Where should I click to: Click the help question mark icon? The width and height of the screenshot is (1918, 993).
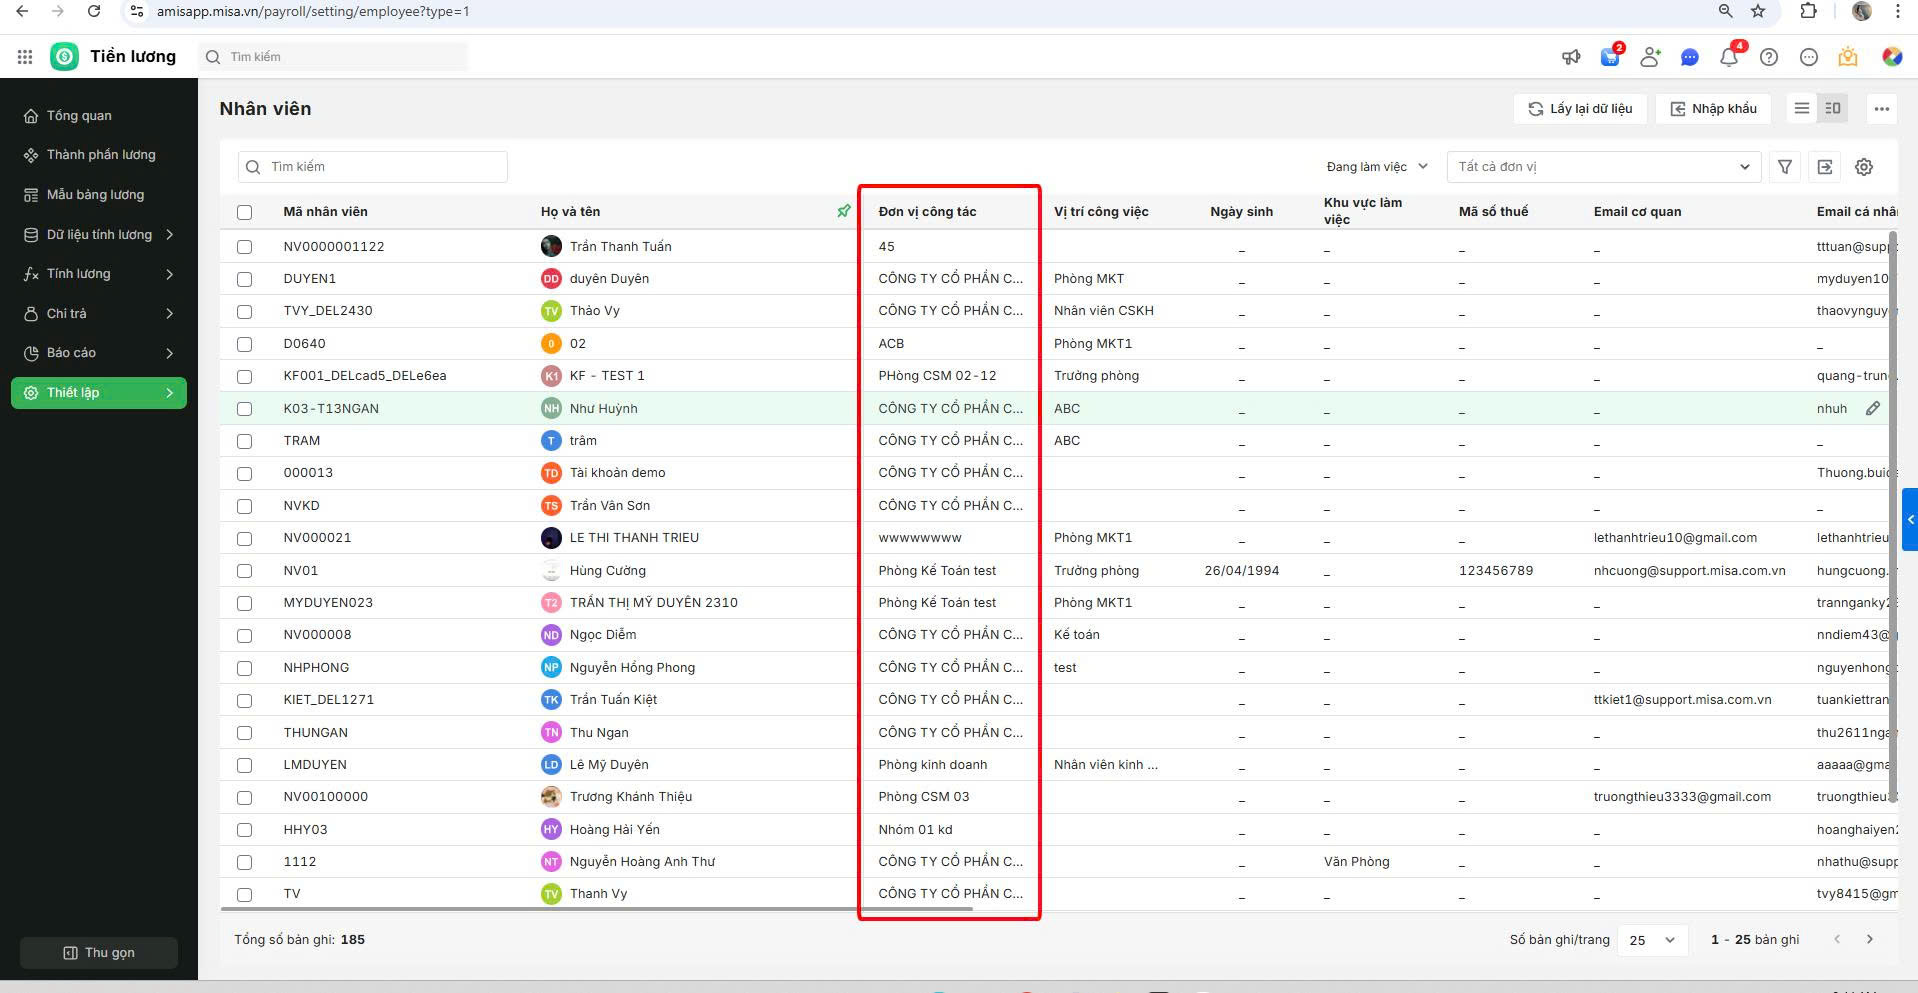(1769, 57)
